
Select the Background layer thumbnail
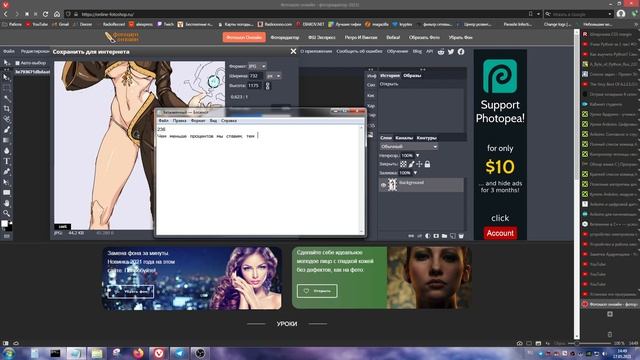[392, 185]
